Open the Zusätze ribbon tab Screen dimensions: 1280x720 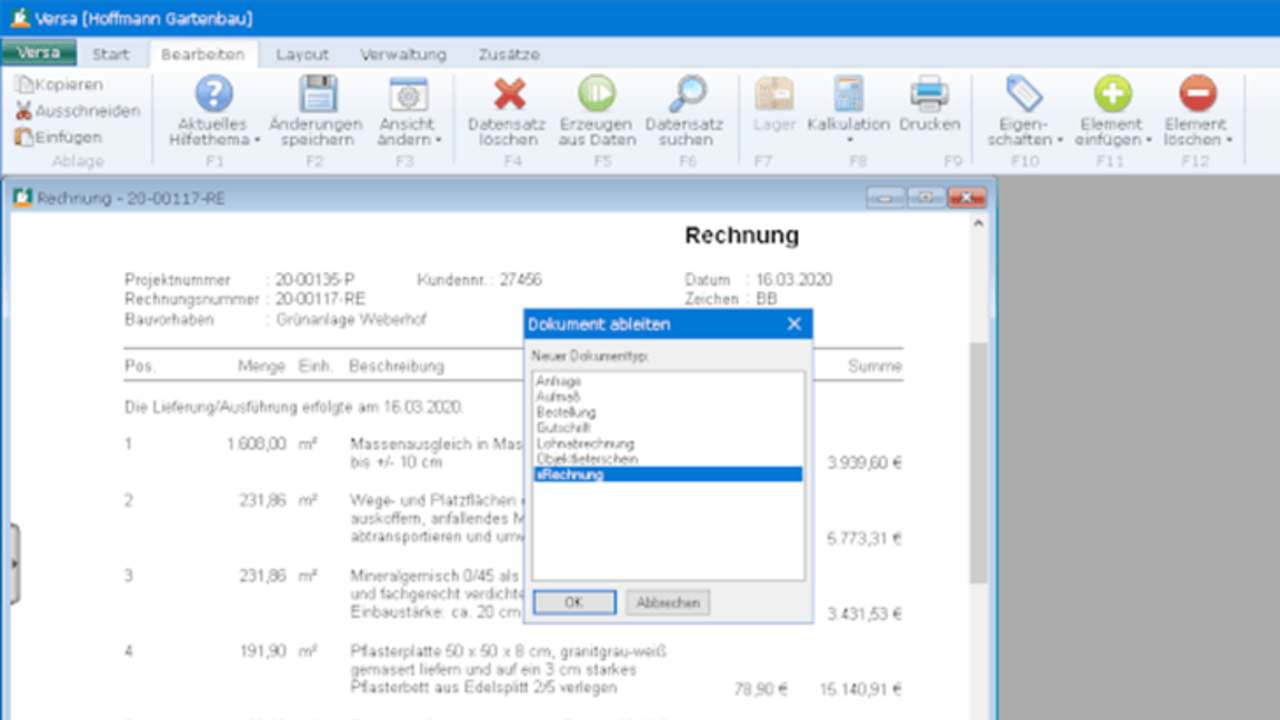click(509, 54)
